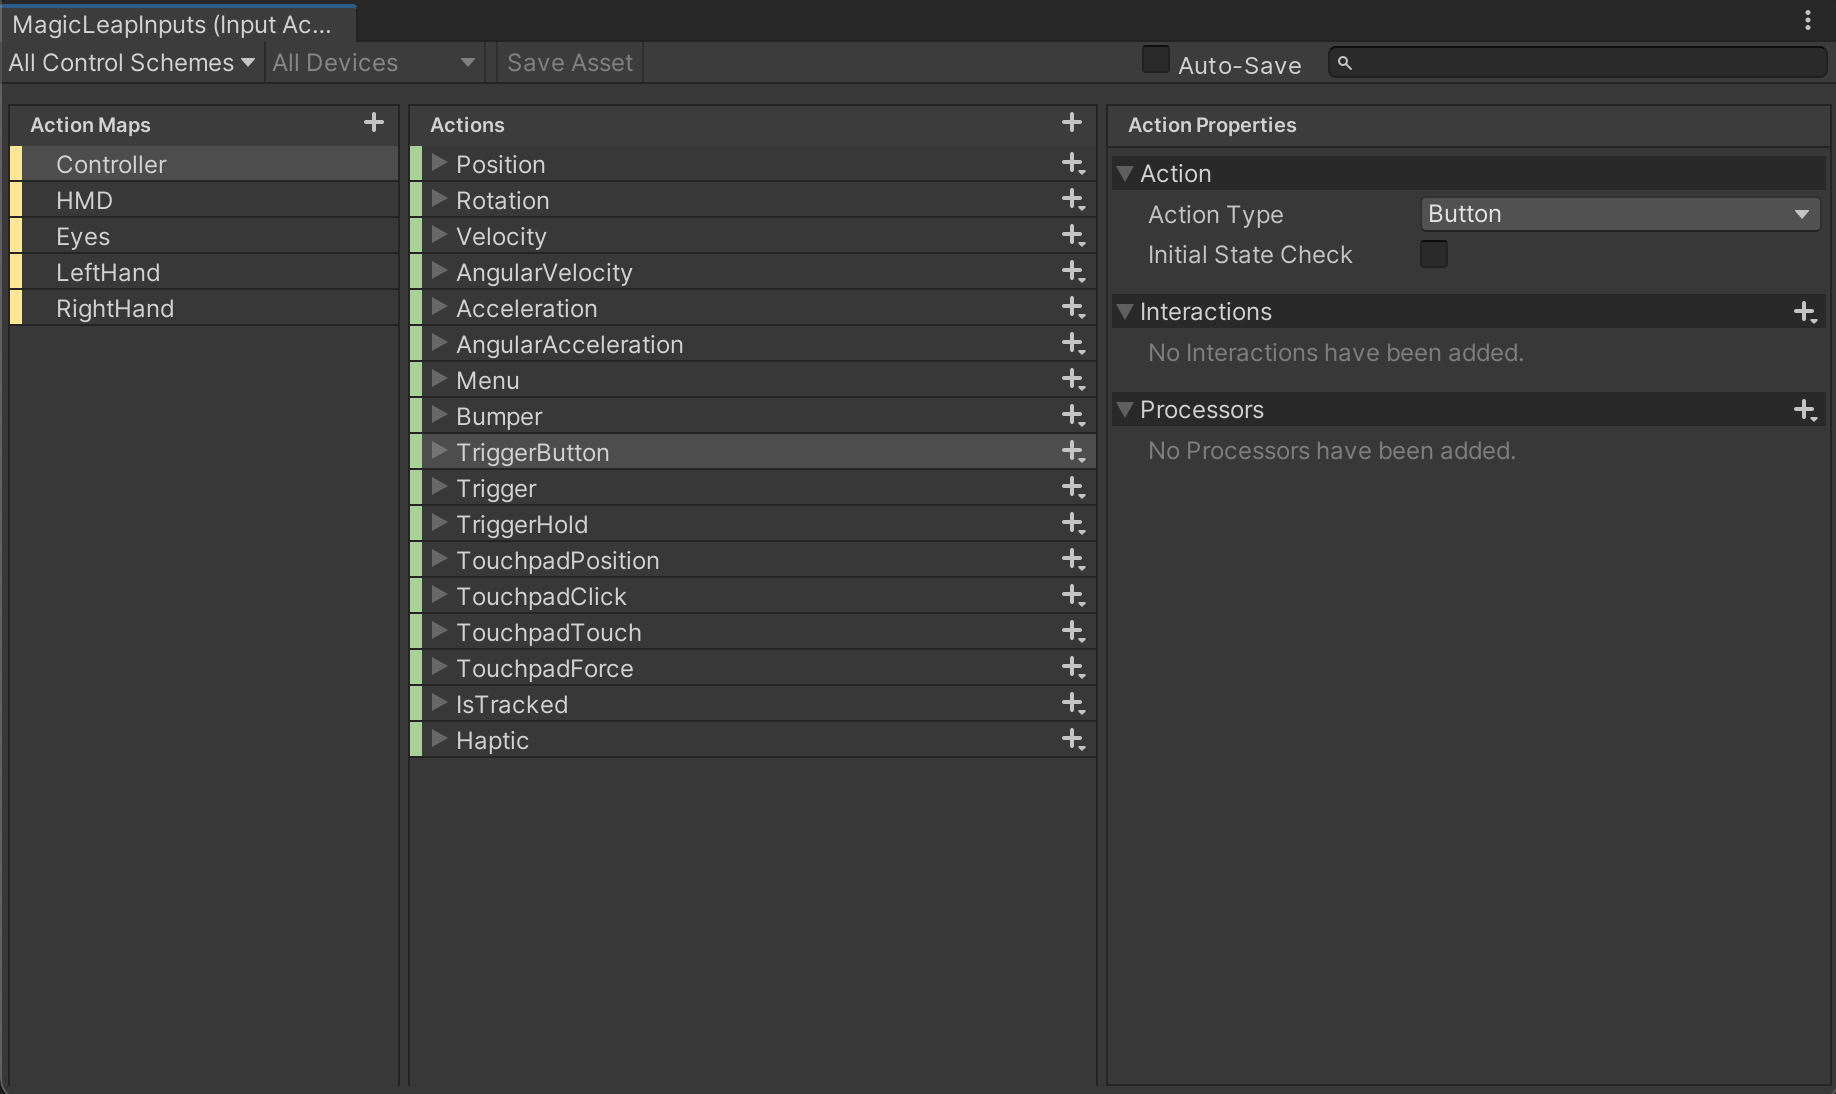Add binding to the Haptic action
Screen dimensions: 1836x1094
[1073, 740]
